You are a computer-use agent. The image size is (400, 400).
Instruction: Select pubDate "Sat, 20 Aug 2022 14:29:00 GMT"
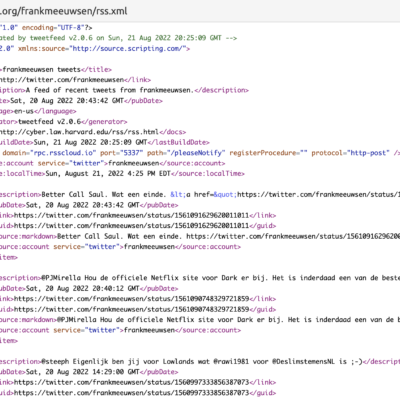pyautogui.click(x=82, y=372)
